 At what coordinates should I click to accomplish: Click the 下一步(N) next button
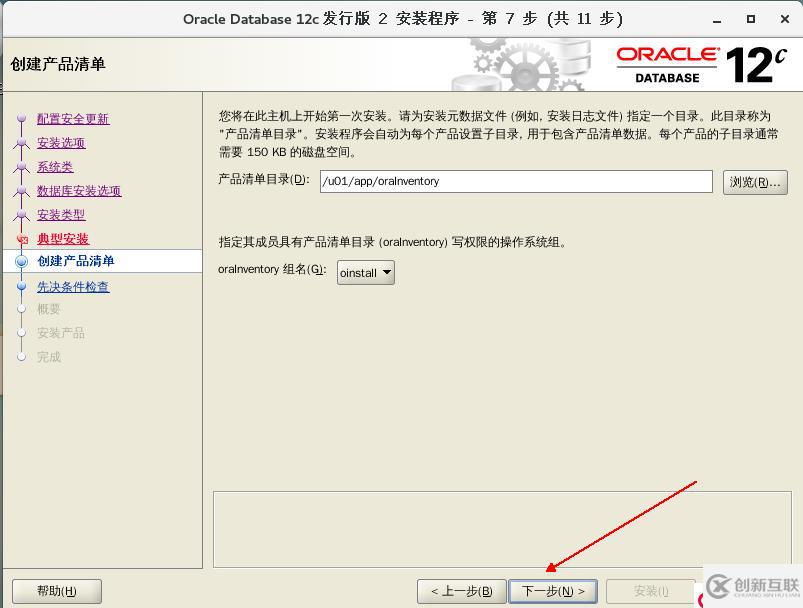(x=553, y=591)
